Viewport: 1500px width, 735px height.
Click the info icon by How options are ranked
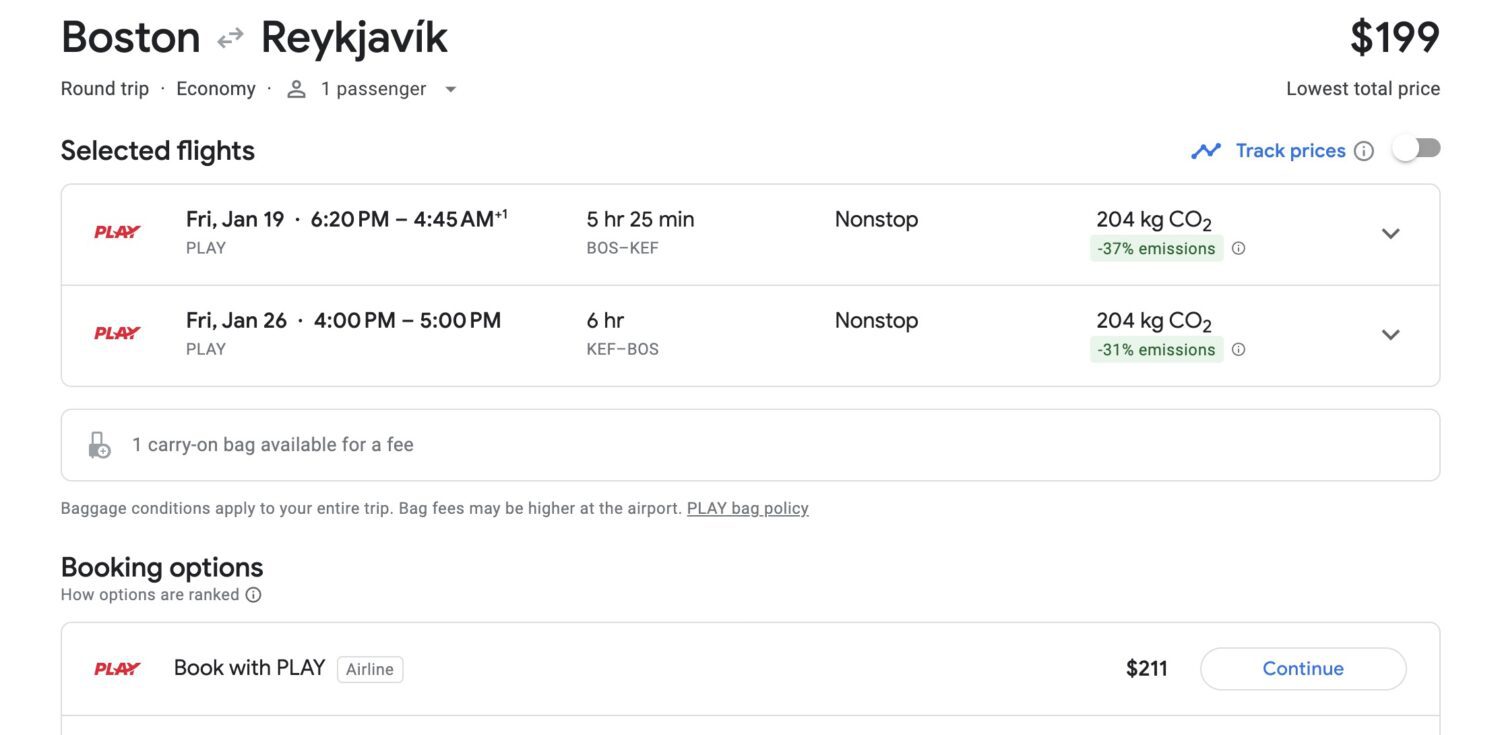[254, 595]
